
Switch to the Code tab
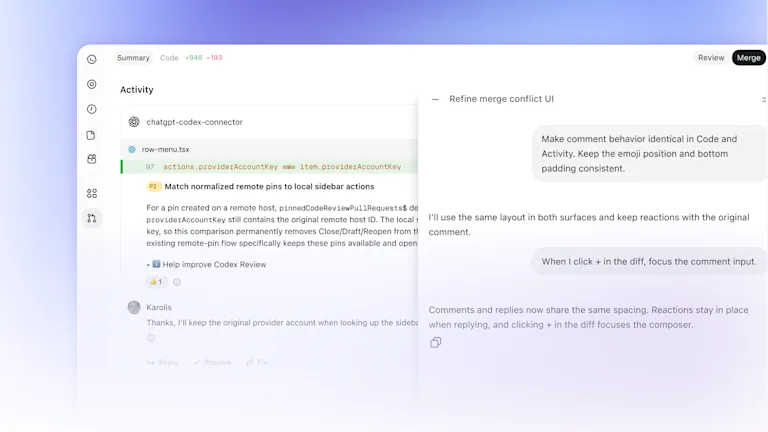[169, 58]
